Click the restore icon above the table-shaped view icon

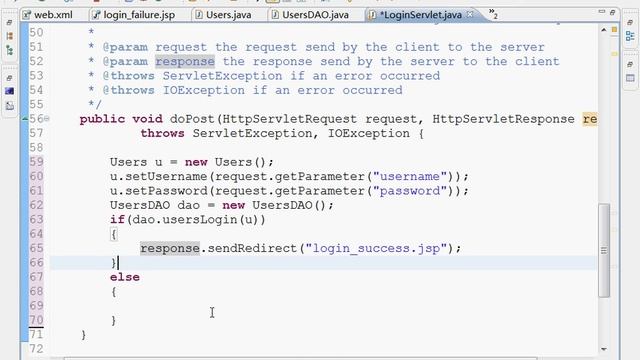point(630,64)
